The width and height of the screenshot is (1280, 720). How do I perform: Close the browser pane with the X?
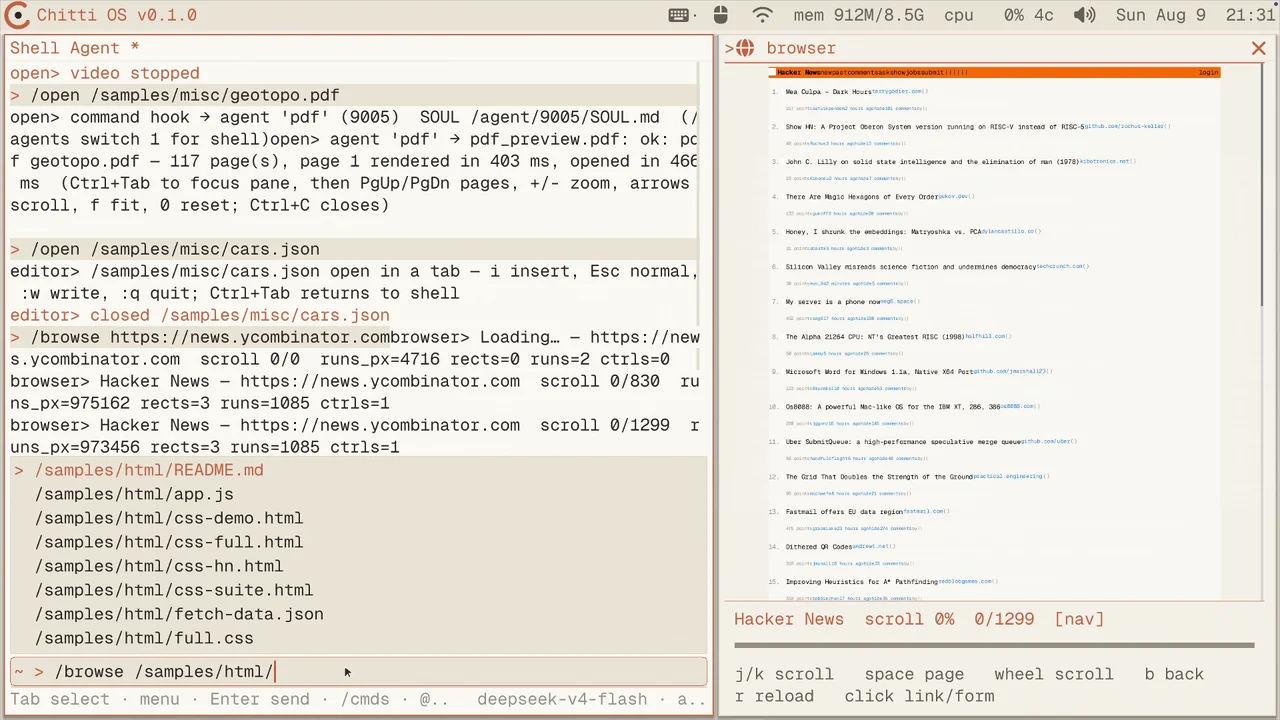[1258, 48]
